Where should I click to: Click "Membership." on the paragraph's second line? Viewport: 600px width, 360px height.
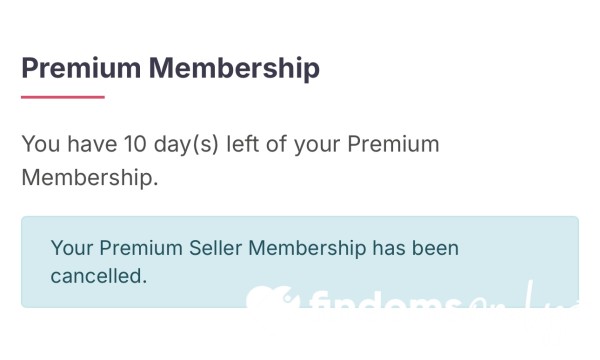[x=90, y=178]
